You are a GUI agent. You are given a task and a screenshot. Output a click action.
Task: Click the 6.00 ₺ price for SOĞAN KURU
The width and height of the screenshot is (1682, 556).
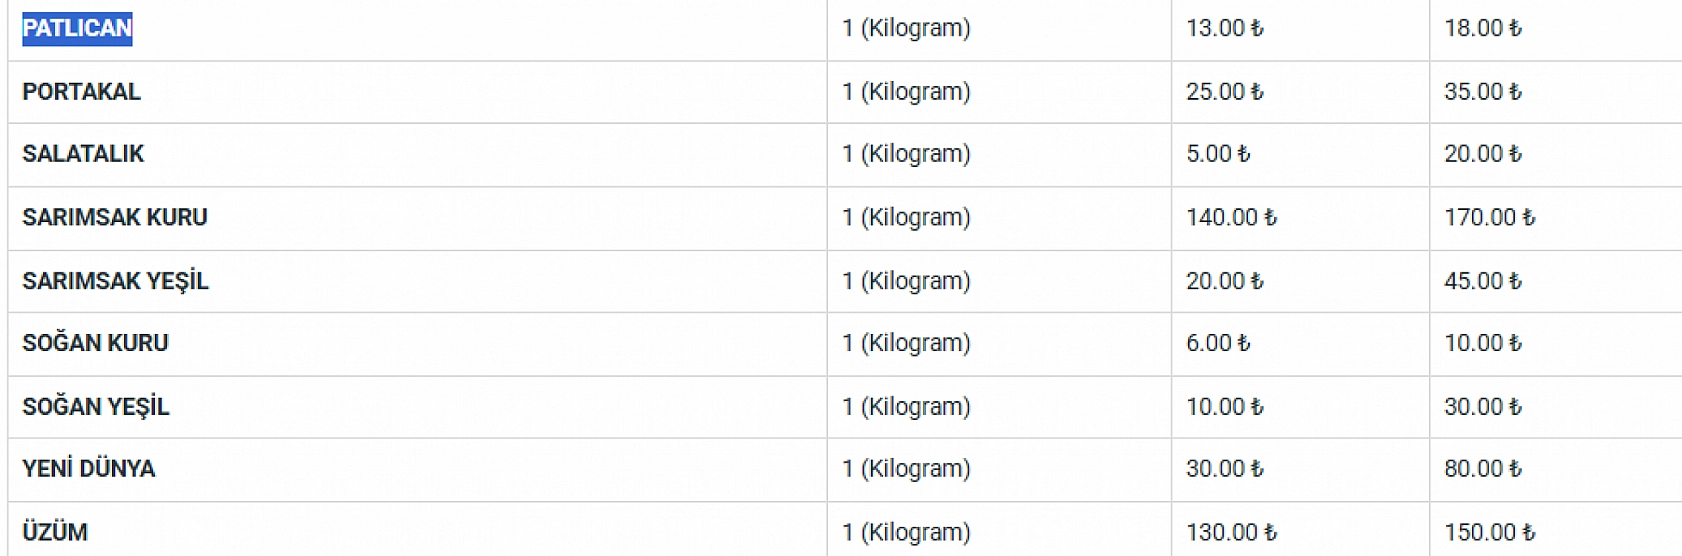click(1217, 343)
